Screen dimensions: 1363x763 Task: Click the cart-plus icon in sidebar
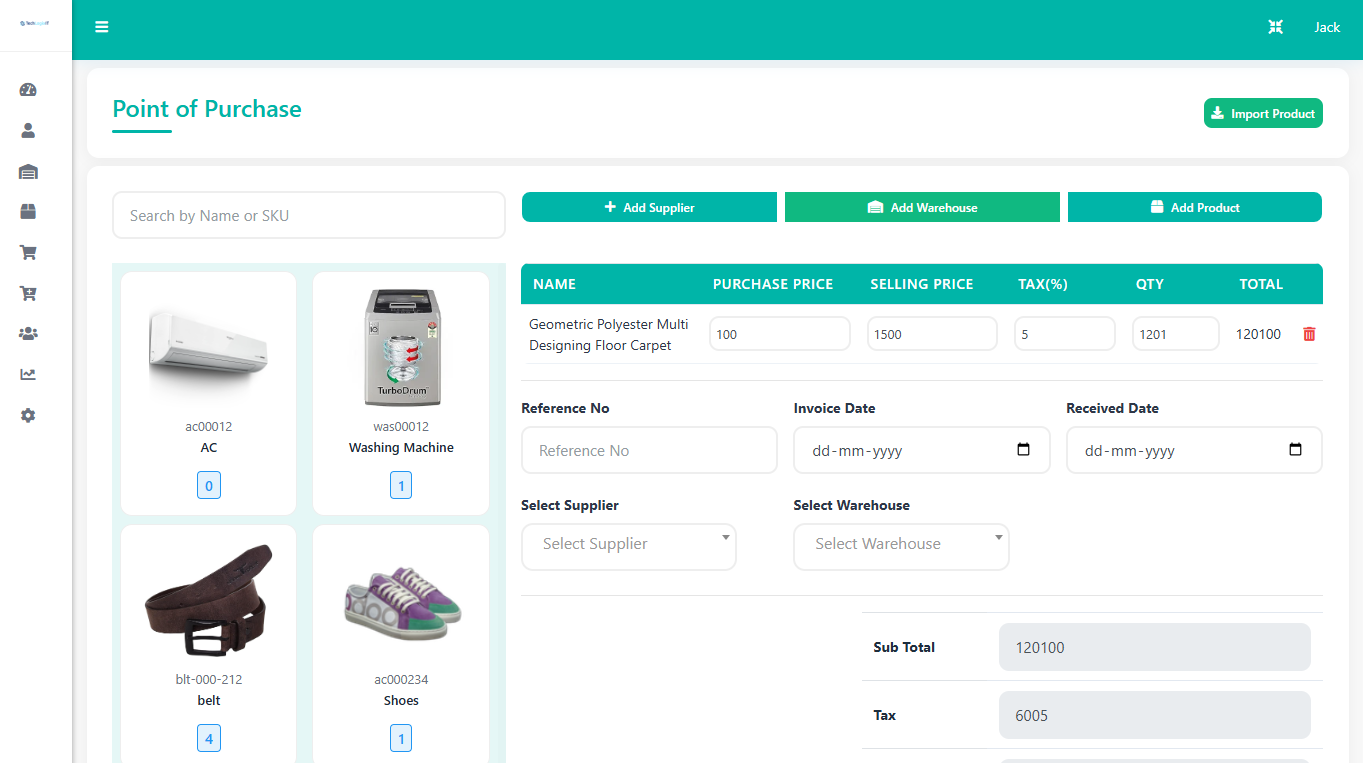coord(28,293)
